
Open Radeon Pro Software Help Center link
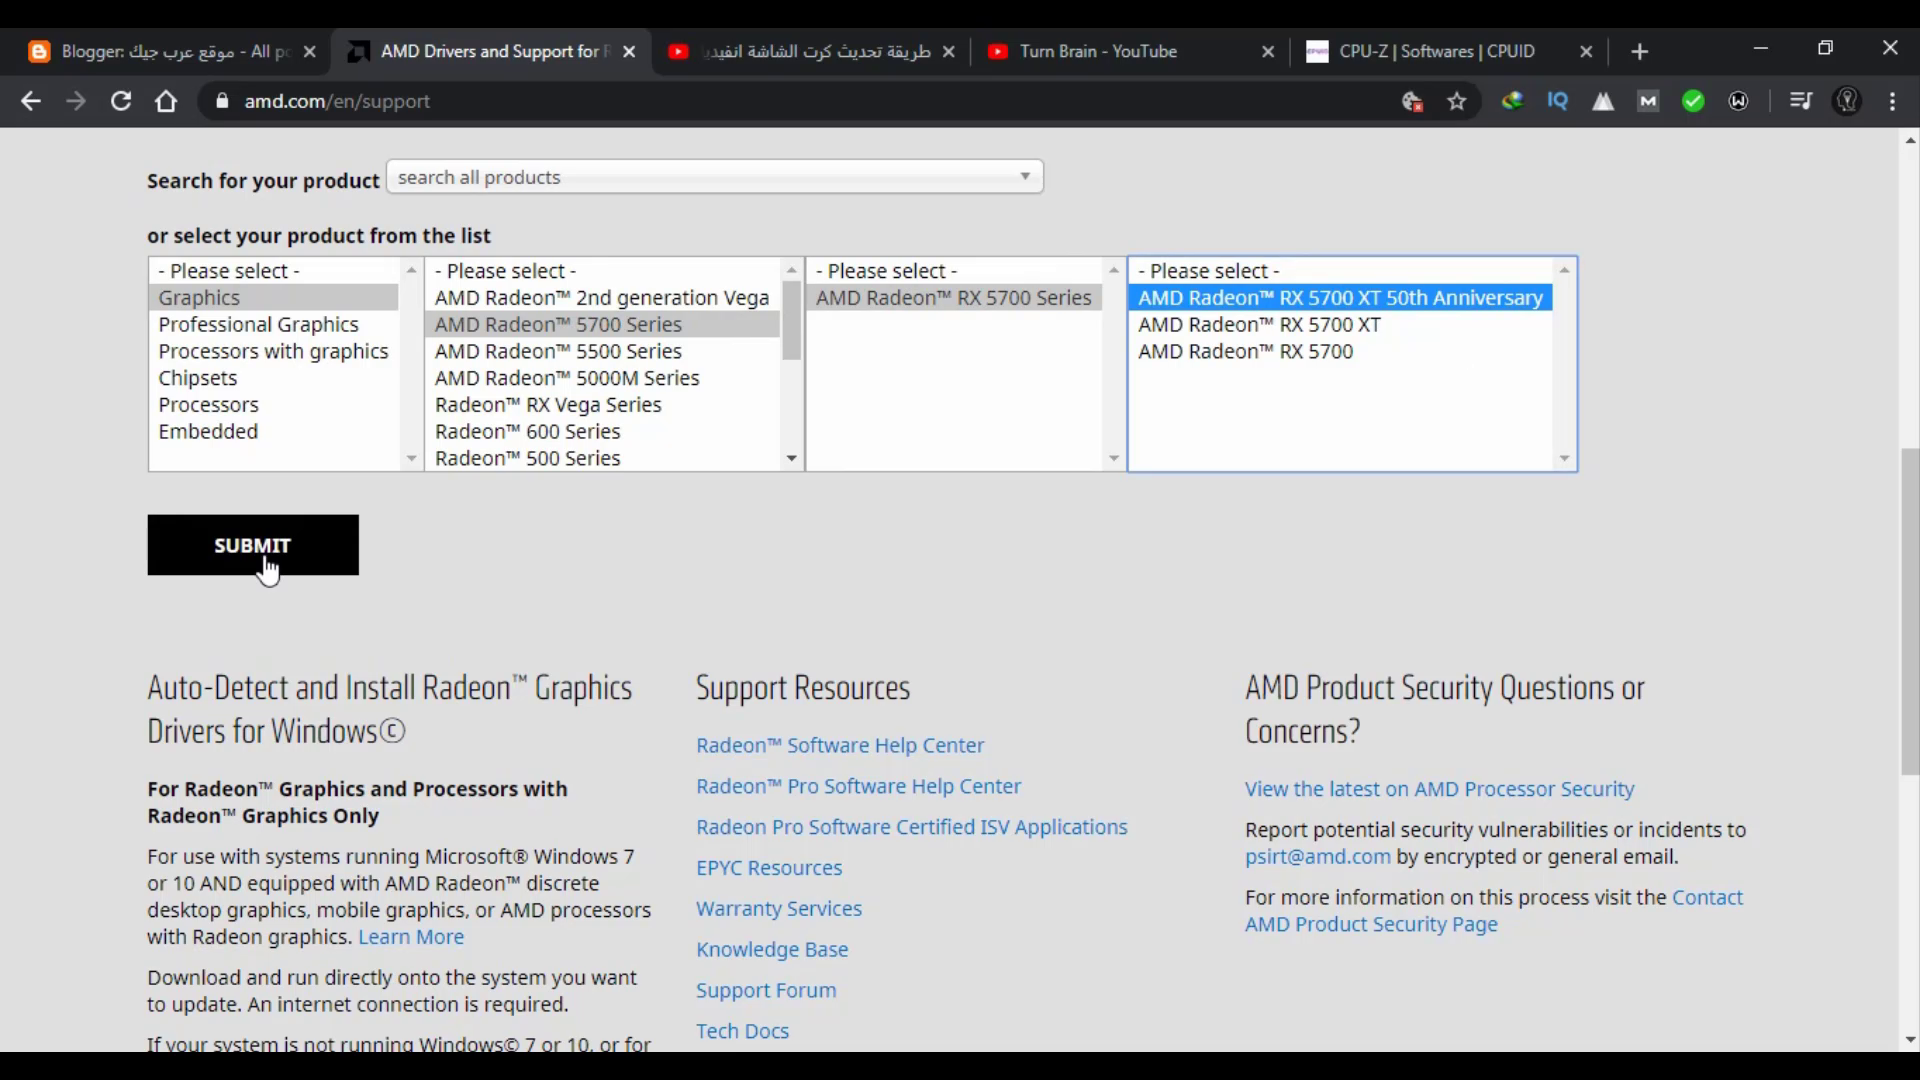pyautogui.click(x=859, y=787)
